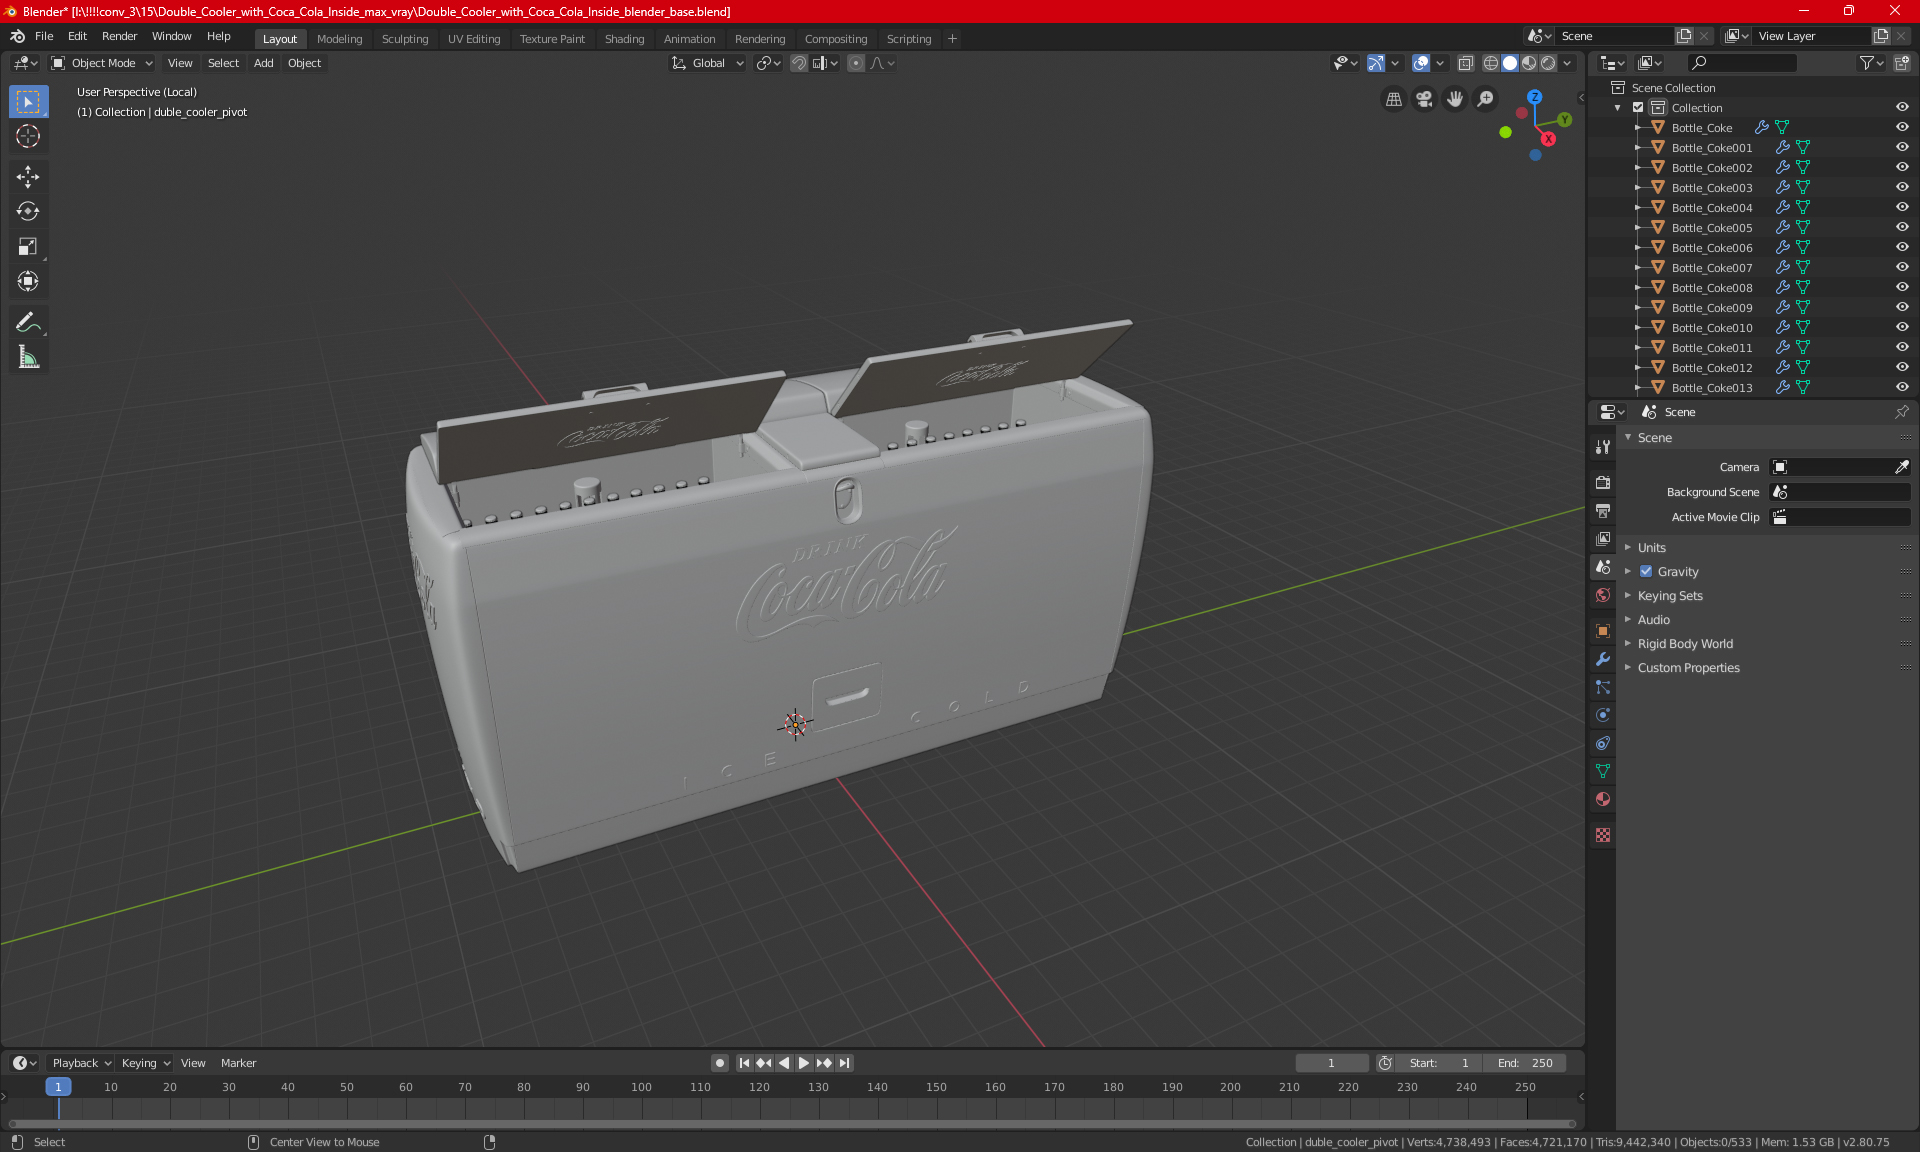Screen dimensions: 1920x1152
Task: Play animation forward
Action: (x=803, y=1063)
